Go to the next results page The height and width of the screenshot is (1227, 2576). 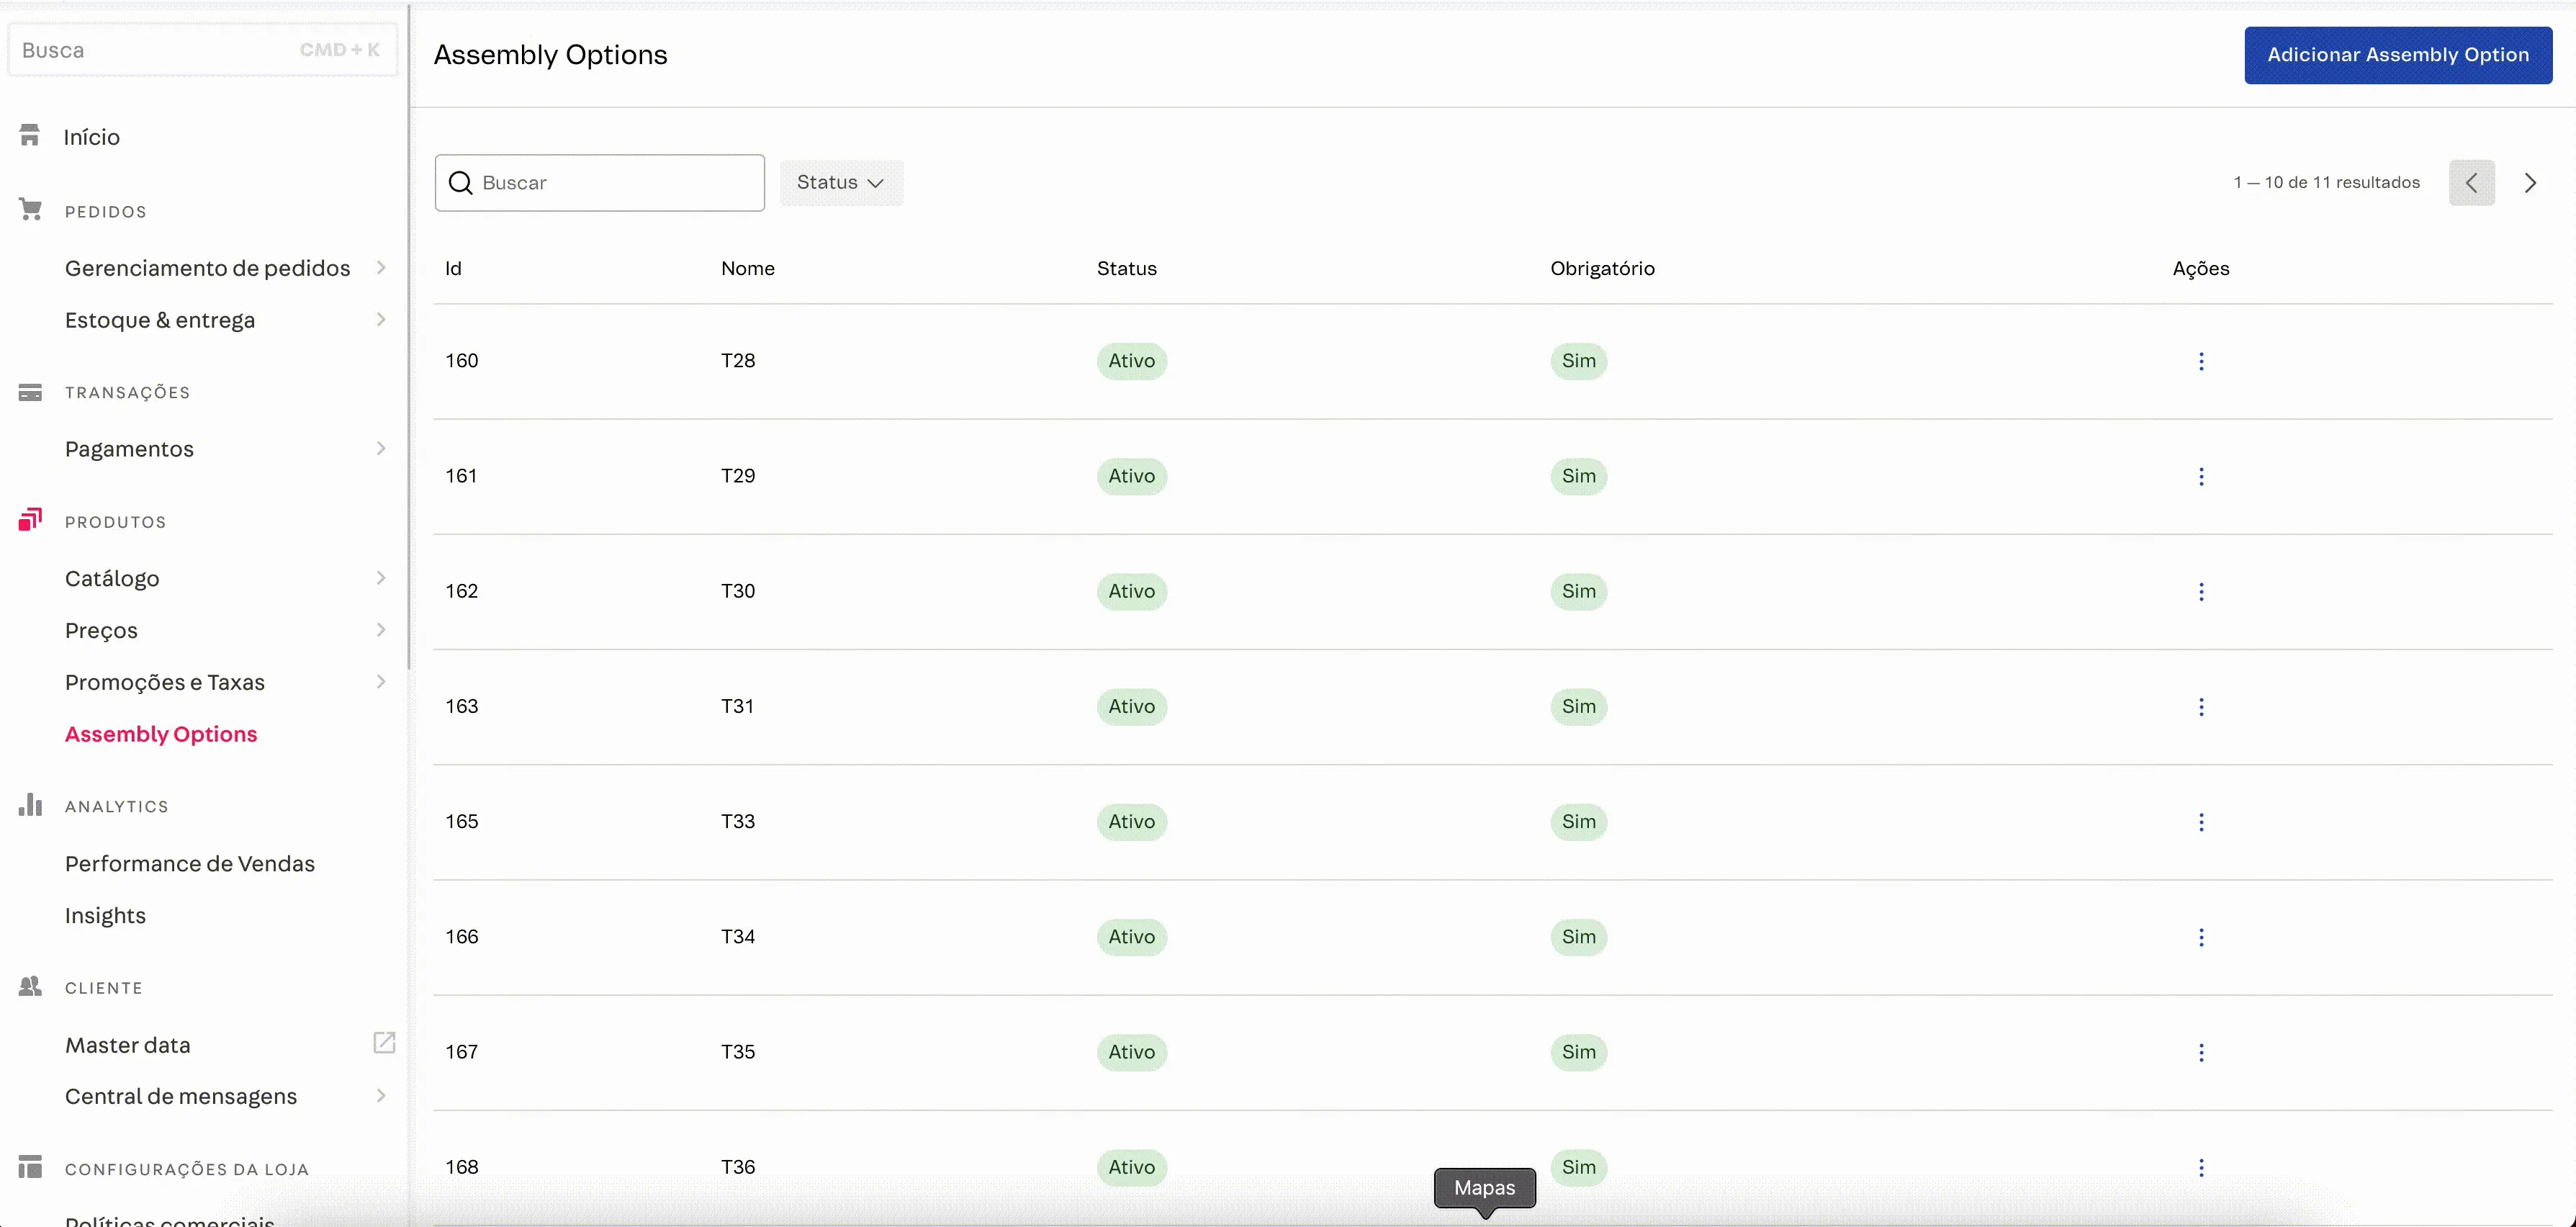tap(2531, 182)
